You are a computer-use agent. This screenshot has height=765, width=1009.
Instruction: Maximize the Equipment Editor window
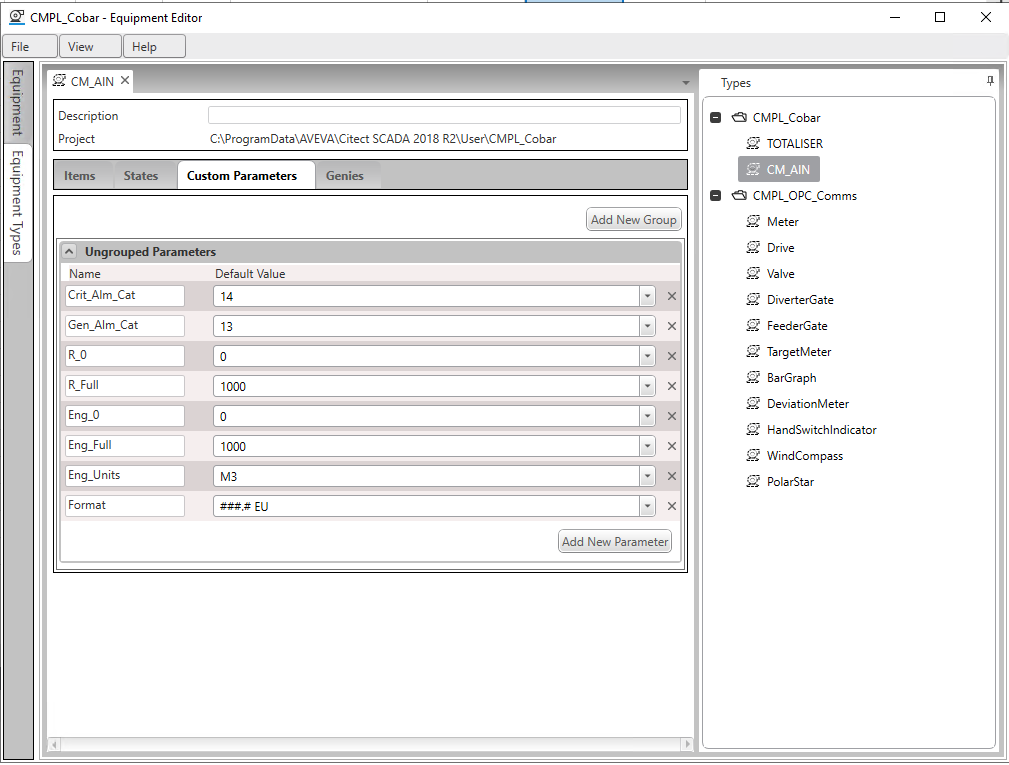point(940,17)
